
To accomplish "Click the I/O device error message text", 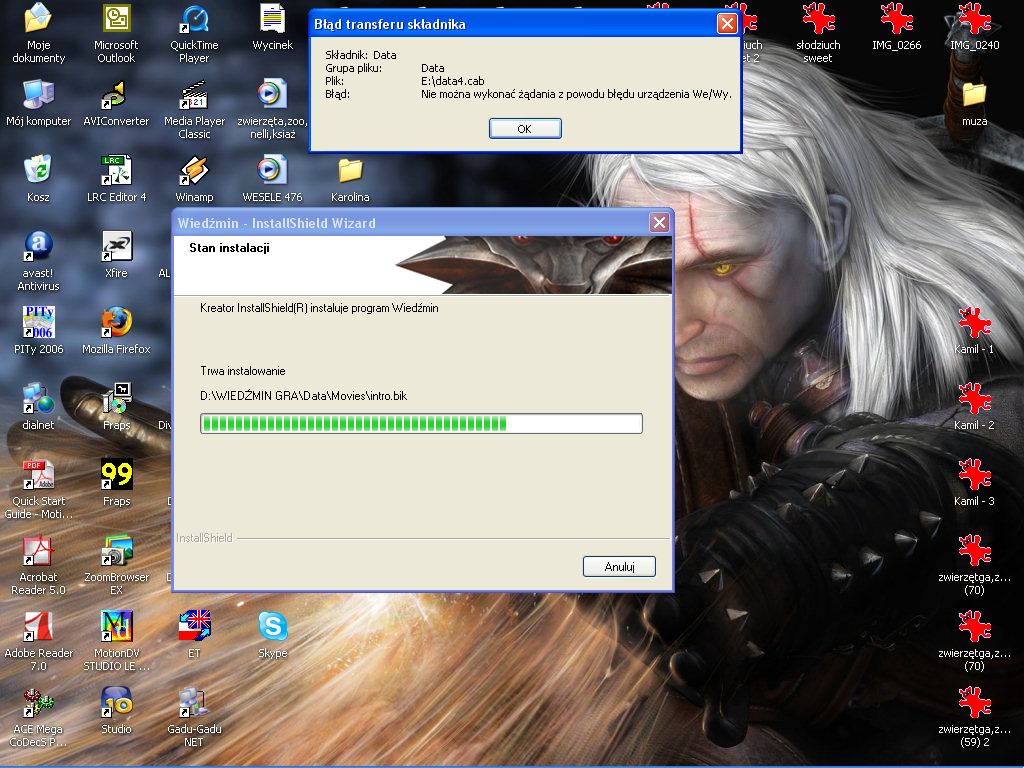I will pos(576,94).
